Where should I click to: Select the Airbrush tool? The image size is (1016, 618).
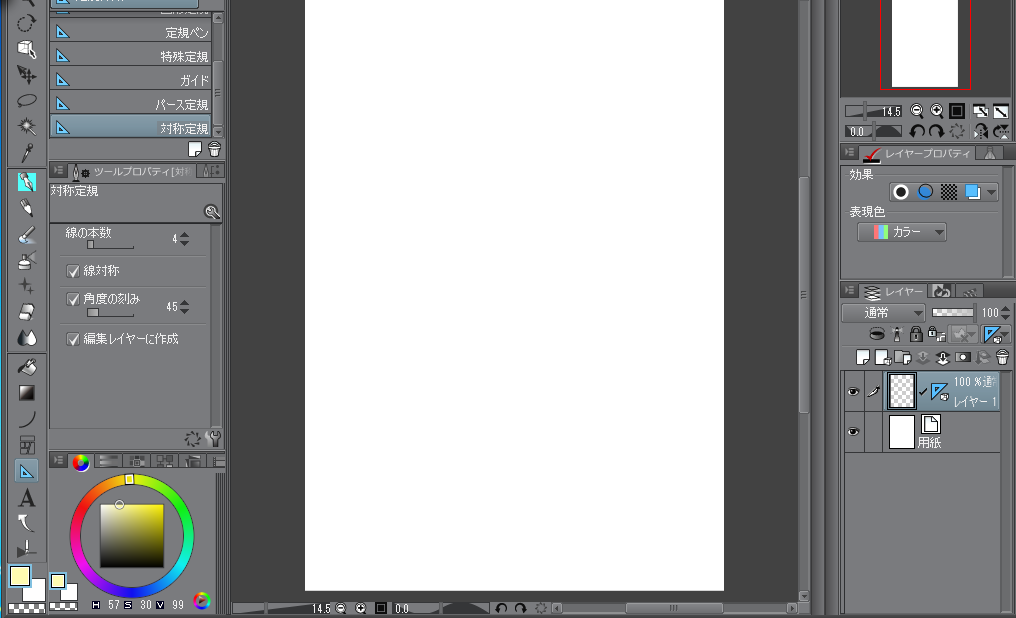click(x=26, y=260)
